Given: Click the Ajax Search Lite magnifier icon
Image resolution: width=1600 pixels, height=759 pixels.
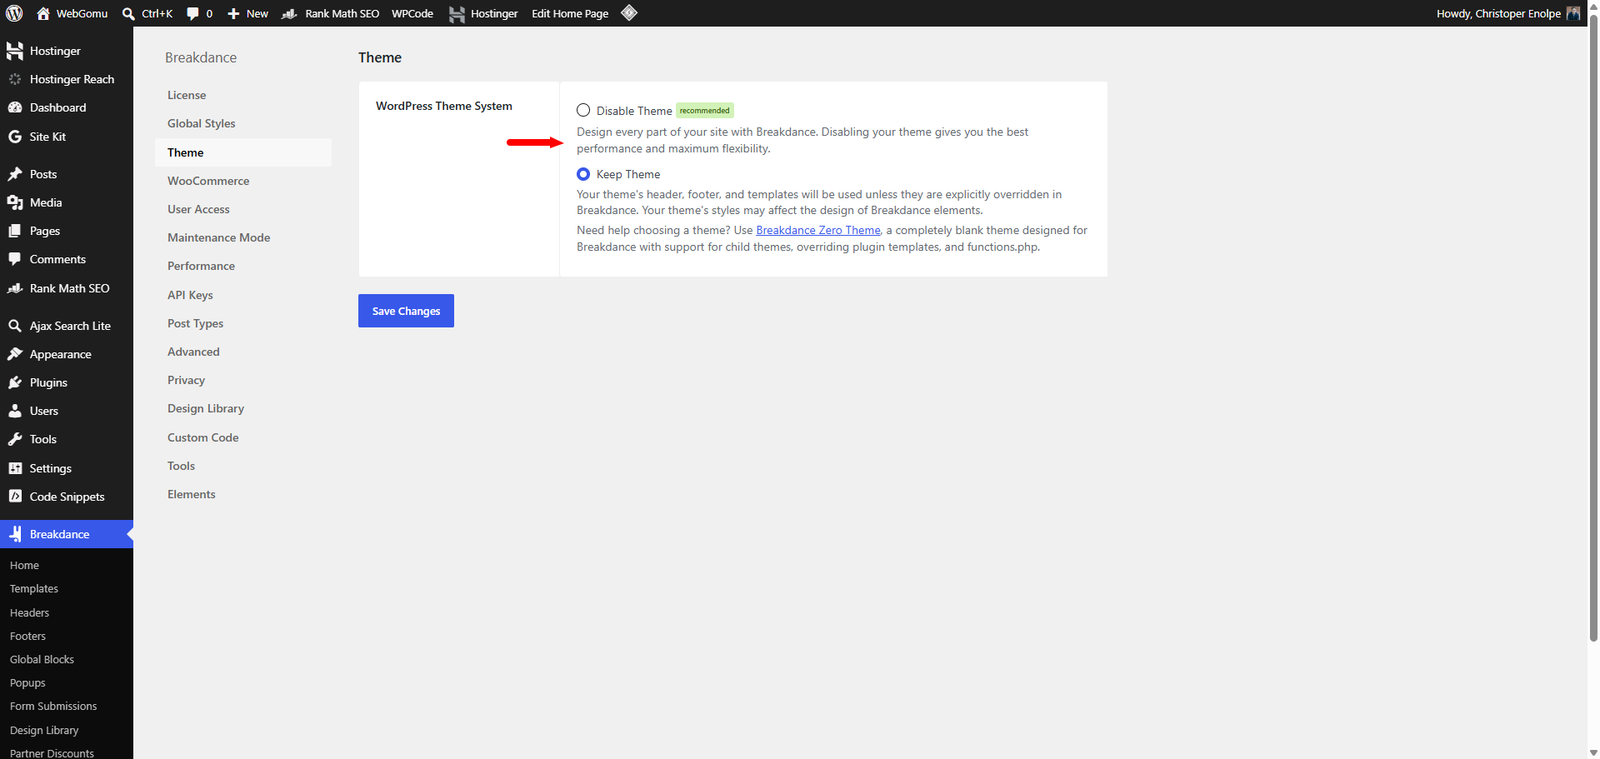Looking at the screenshot, I should (15, 326).
